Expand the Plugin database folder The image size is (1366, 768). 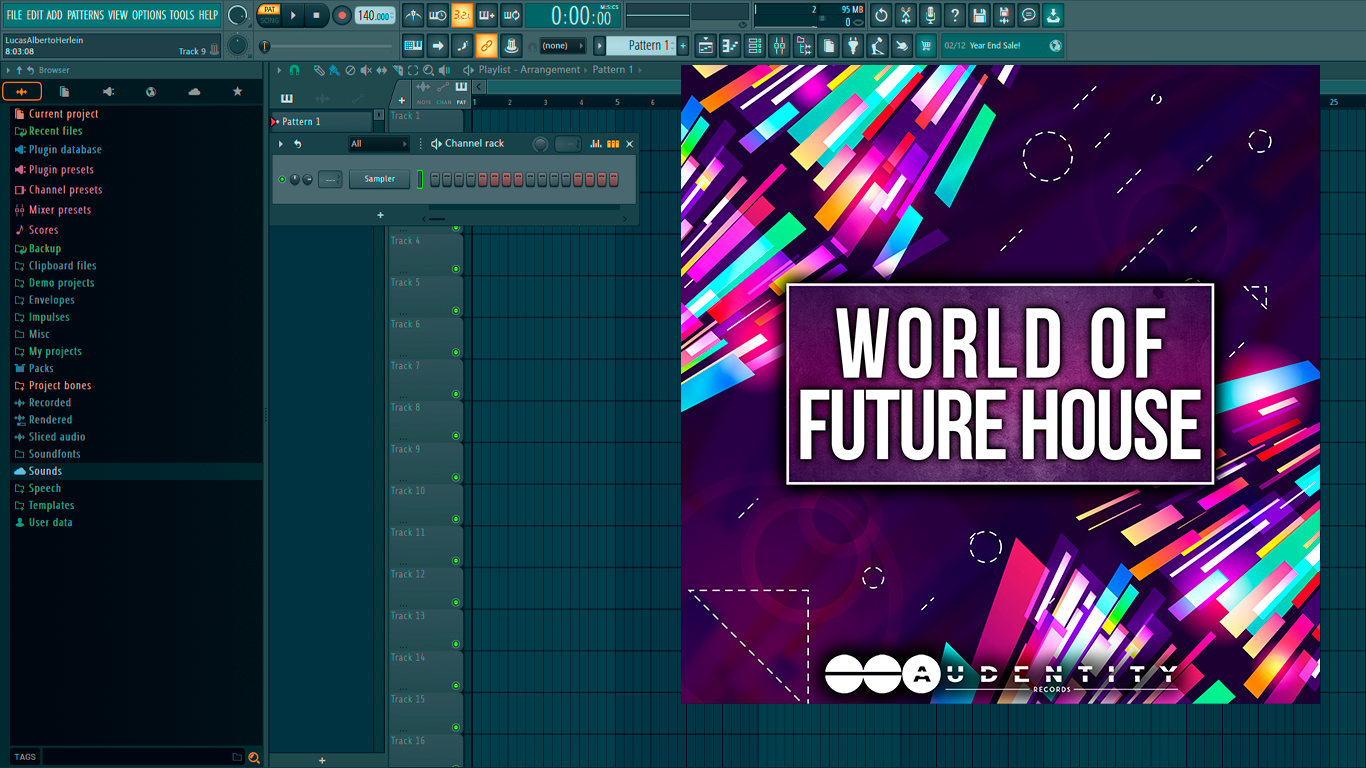(65, 150)
